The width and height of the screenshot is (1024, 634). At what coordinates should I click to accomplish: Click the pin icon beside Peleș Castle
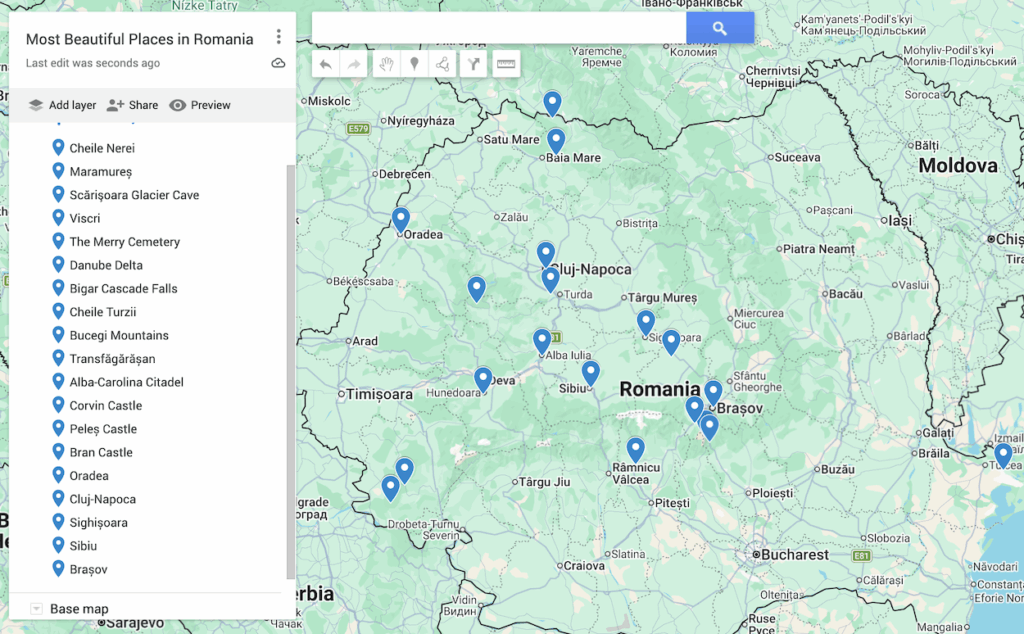[58, 428]
